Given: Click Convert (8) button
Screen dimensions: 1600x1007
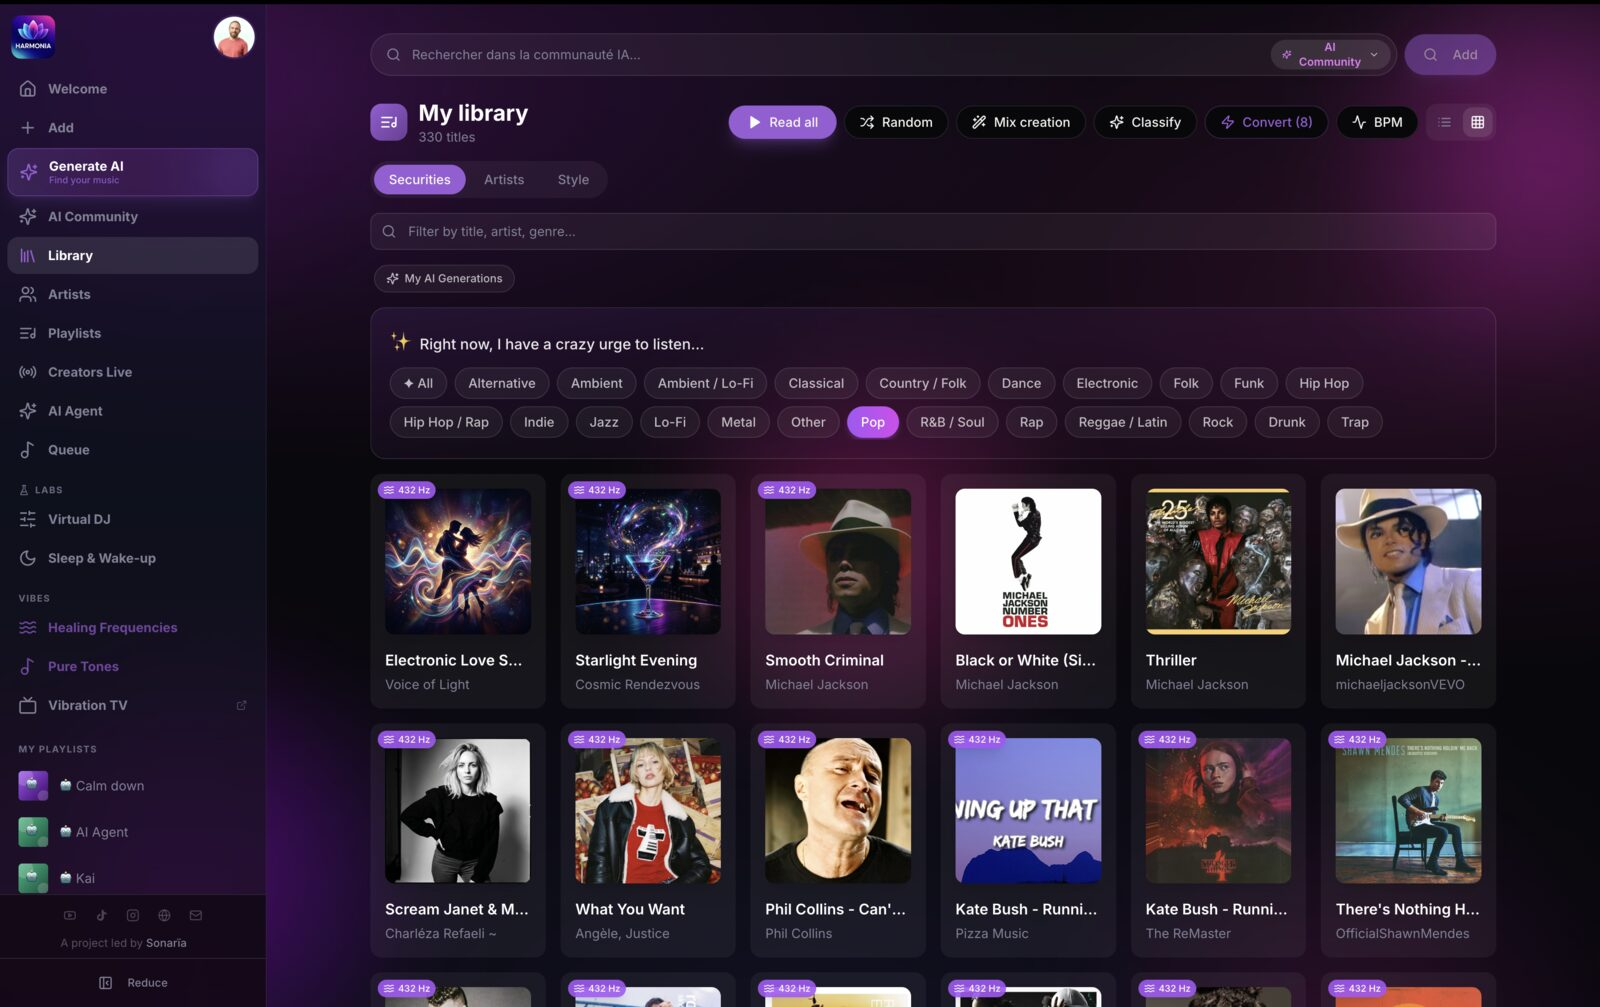Looking at the screenshot, I should [x=1266, y=123].
